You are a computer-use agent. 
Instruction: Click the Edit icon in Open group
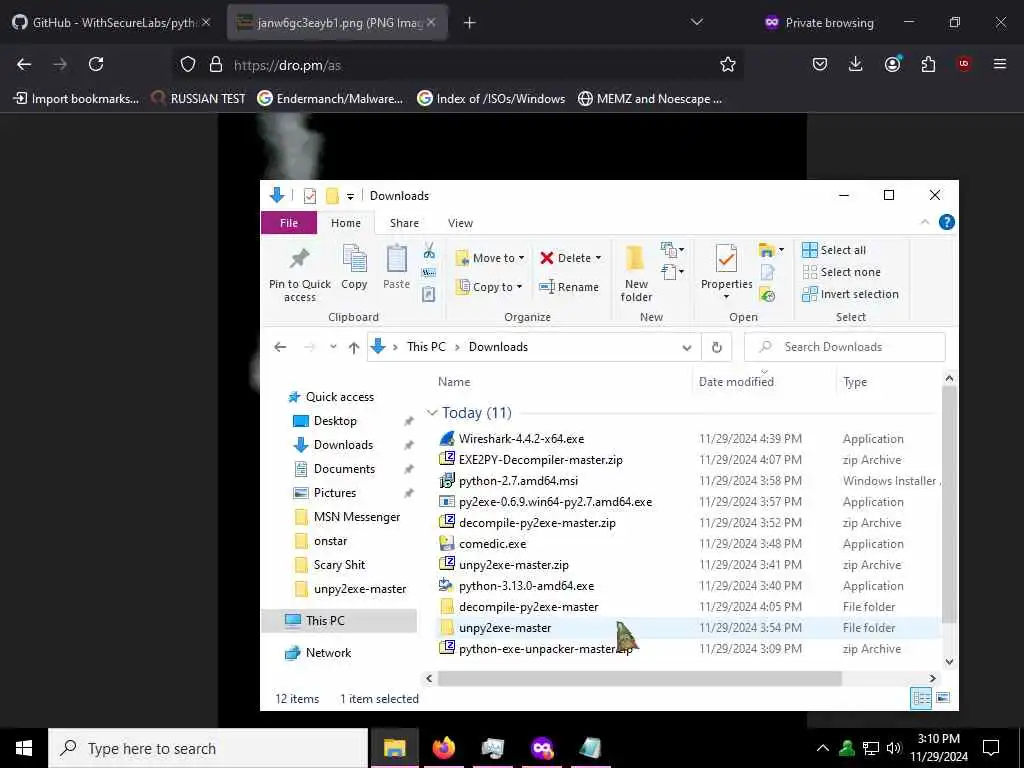click(x=767, y=272)
